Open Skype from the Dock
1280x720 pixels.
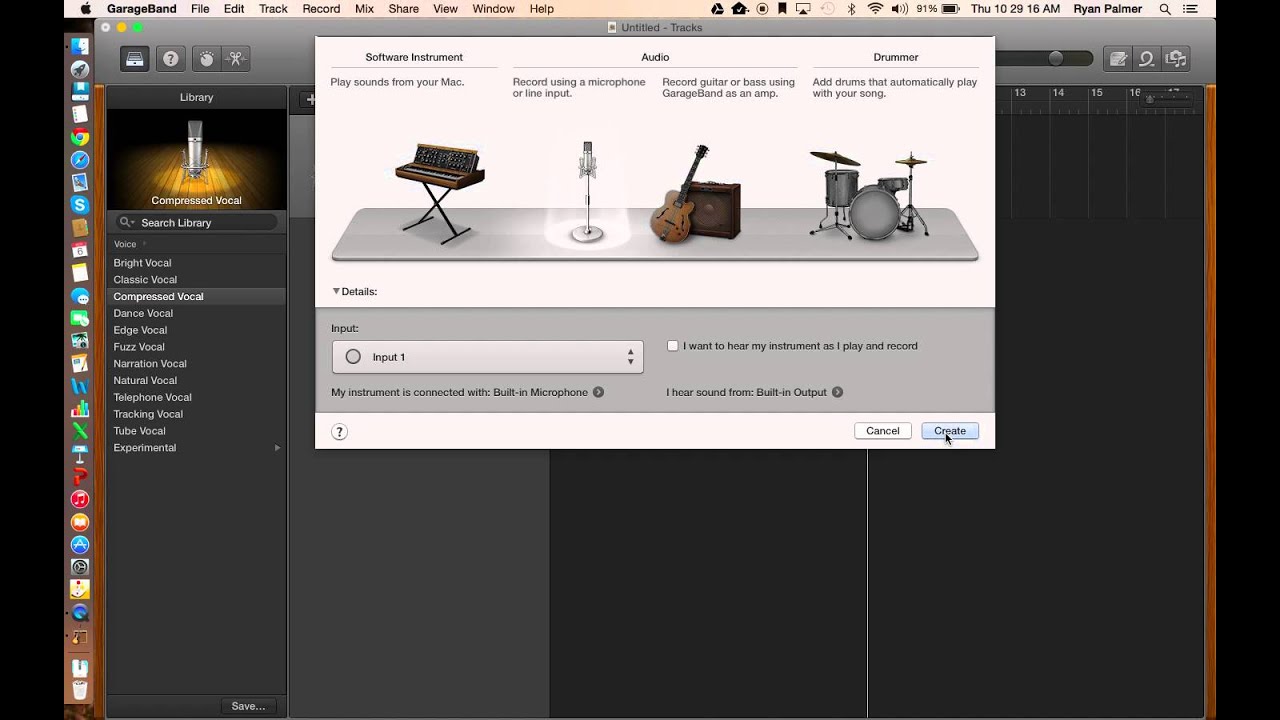[x=80, y=205]
